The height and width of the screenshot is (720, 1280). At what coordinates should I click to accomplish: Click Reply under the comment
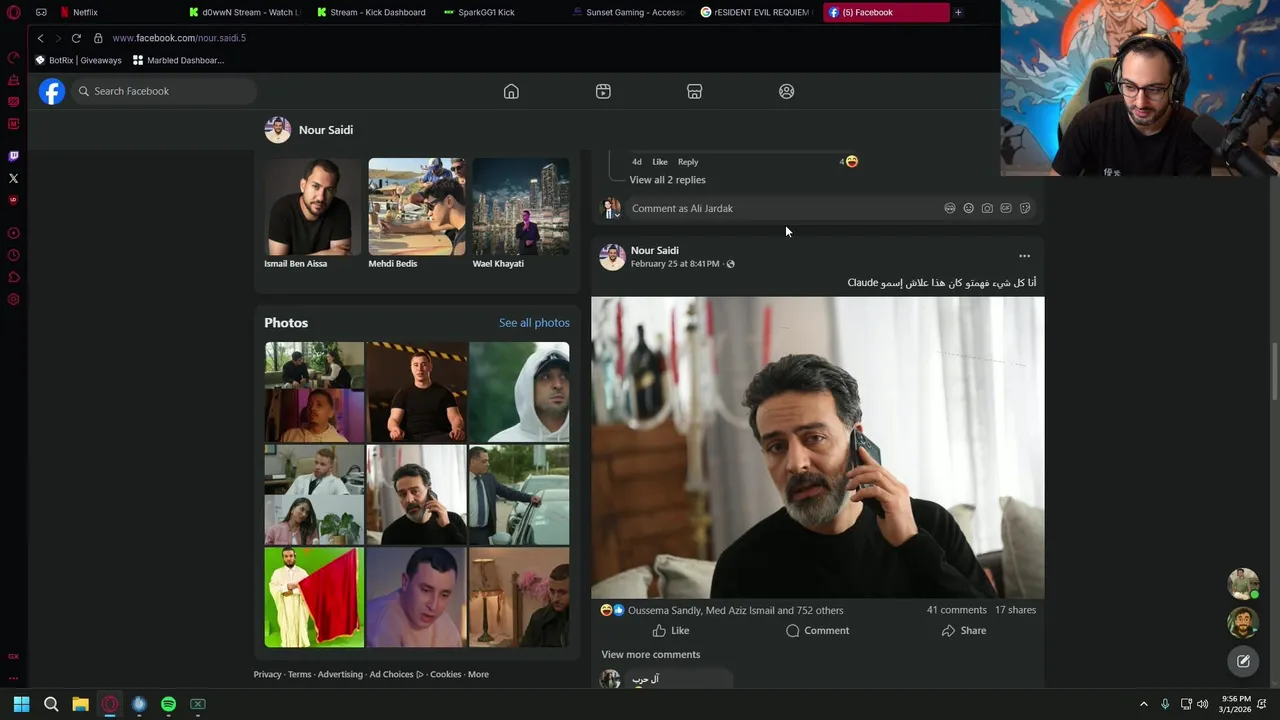(688, 162)
